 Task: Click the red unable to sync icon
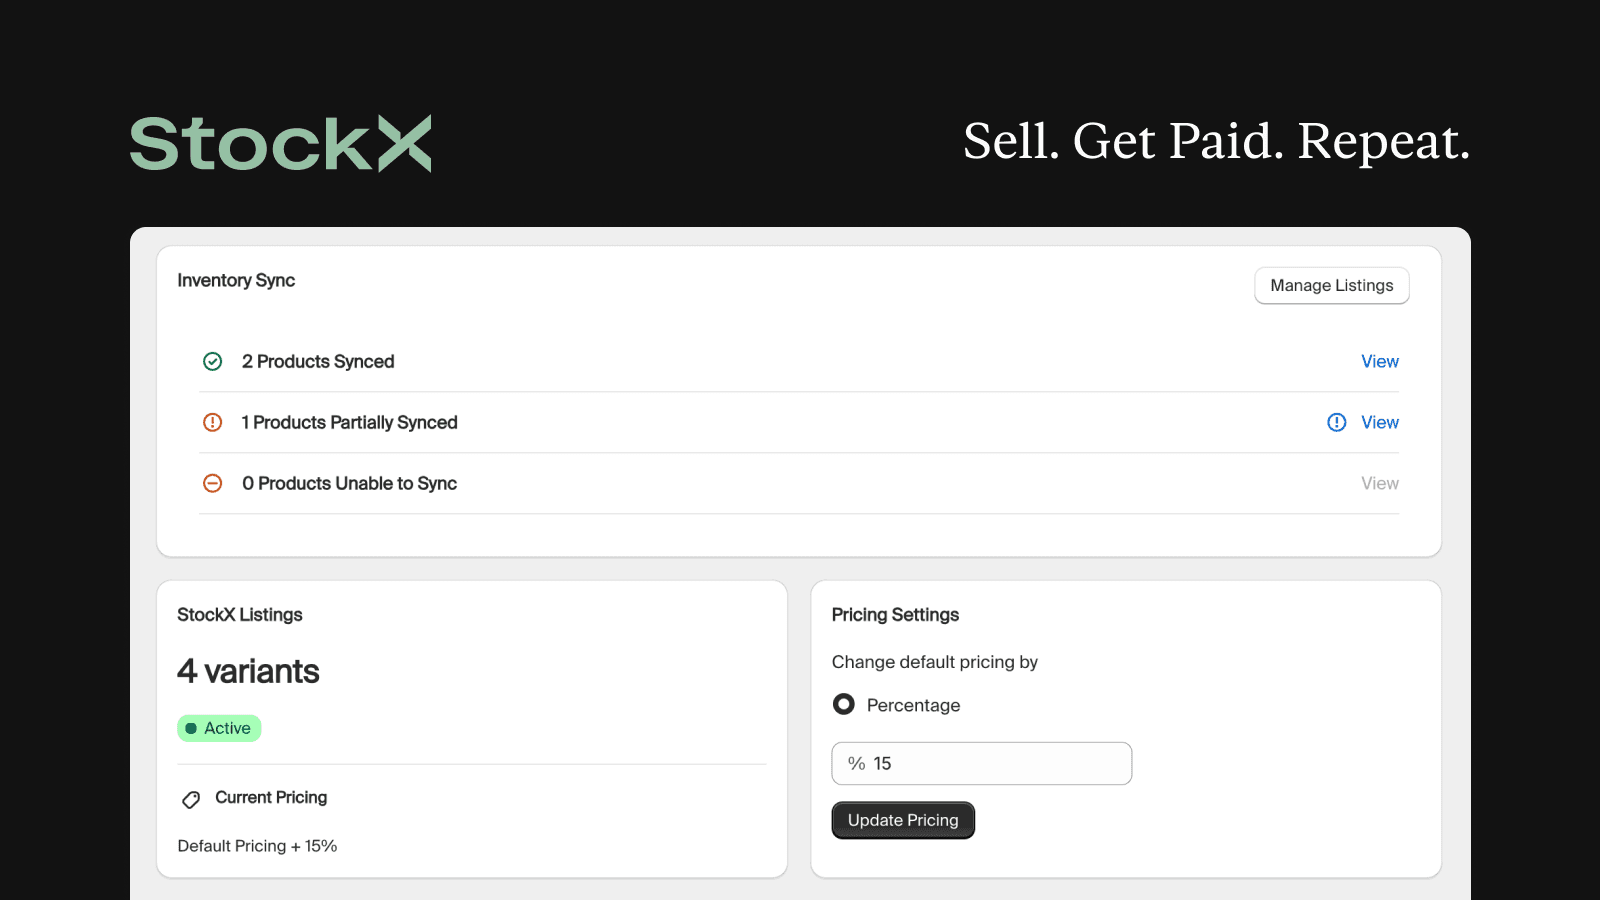tap(213, 484)
